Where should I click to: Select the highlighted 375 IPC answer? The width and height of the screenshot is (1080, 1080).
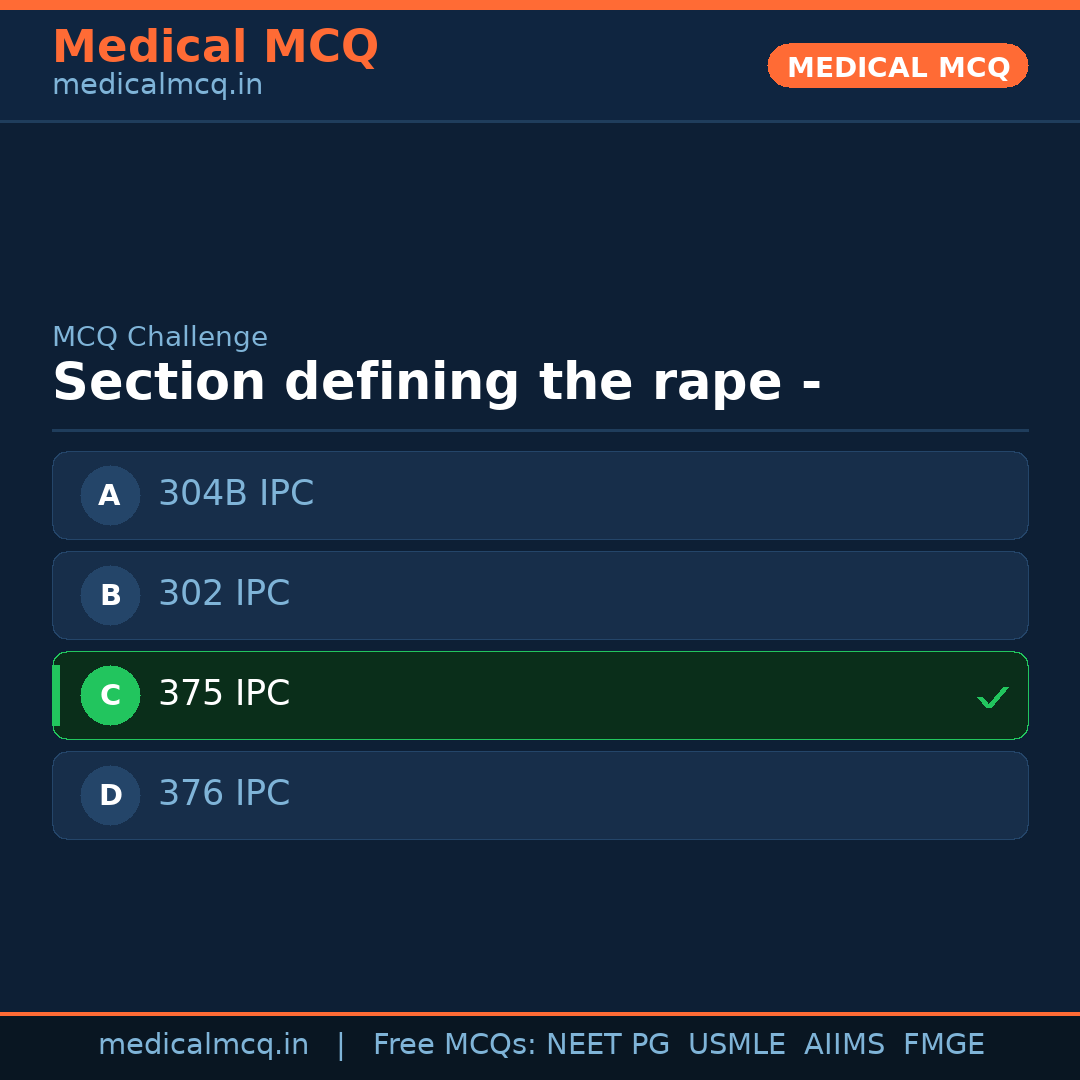click(x=540, y=695)
